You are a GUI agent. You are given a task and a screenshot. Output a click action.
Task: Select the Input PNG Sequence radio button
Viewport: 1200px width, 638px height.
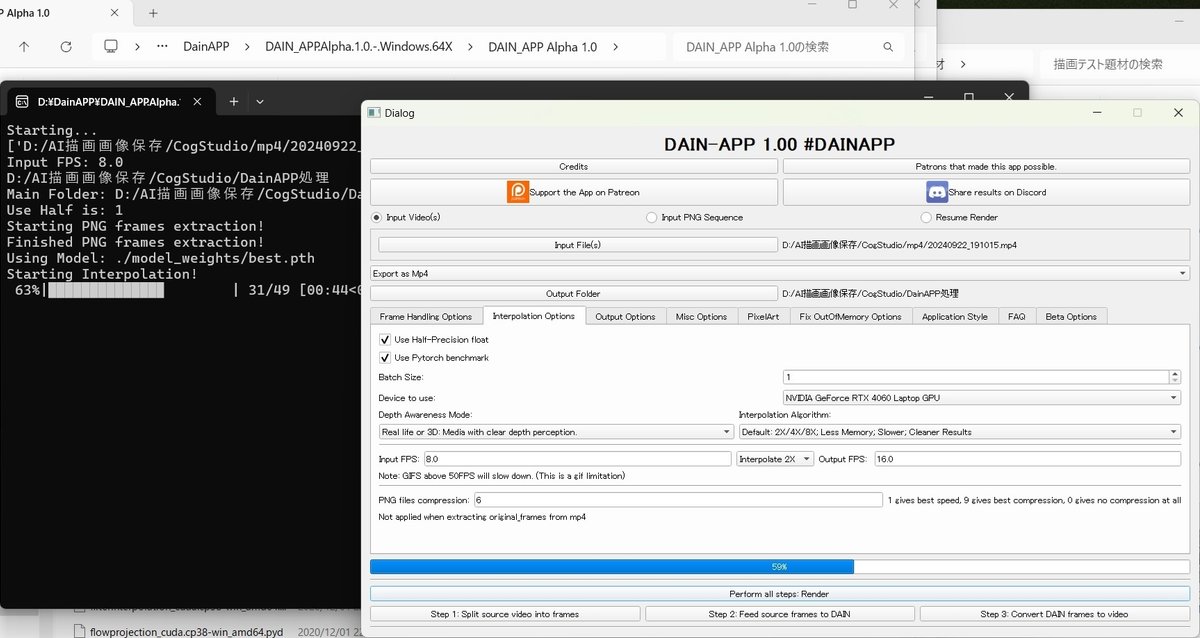pyautogui.click(x=651, y=217)
